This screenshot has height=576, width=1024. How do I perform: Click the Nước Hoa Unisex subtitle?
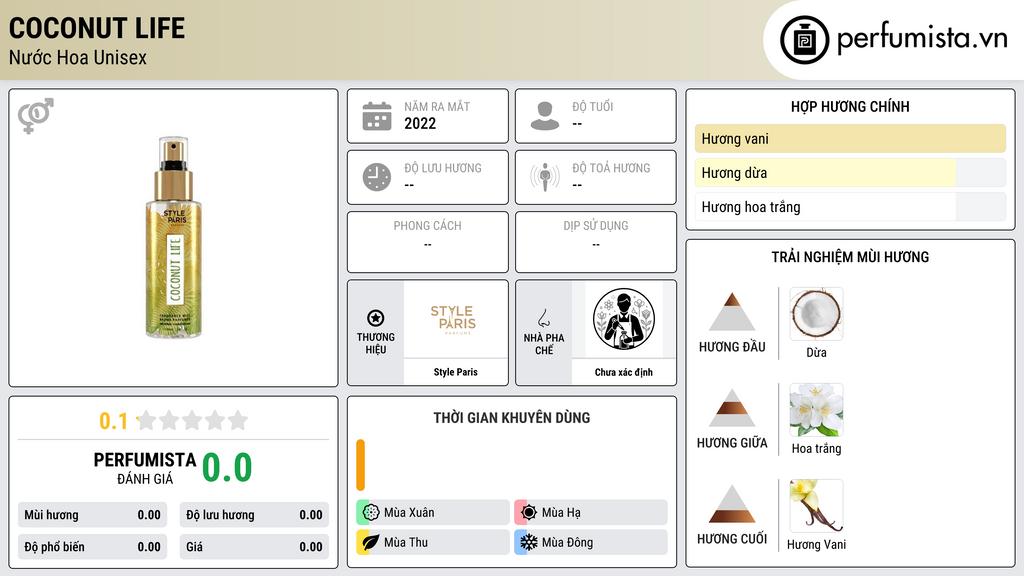click(78, 57)
